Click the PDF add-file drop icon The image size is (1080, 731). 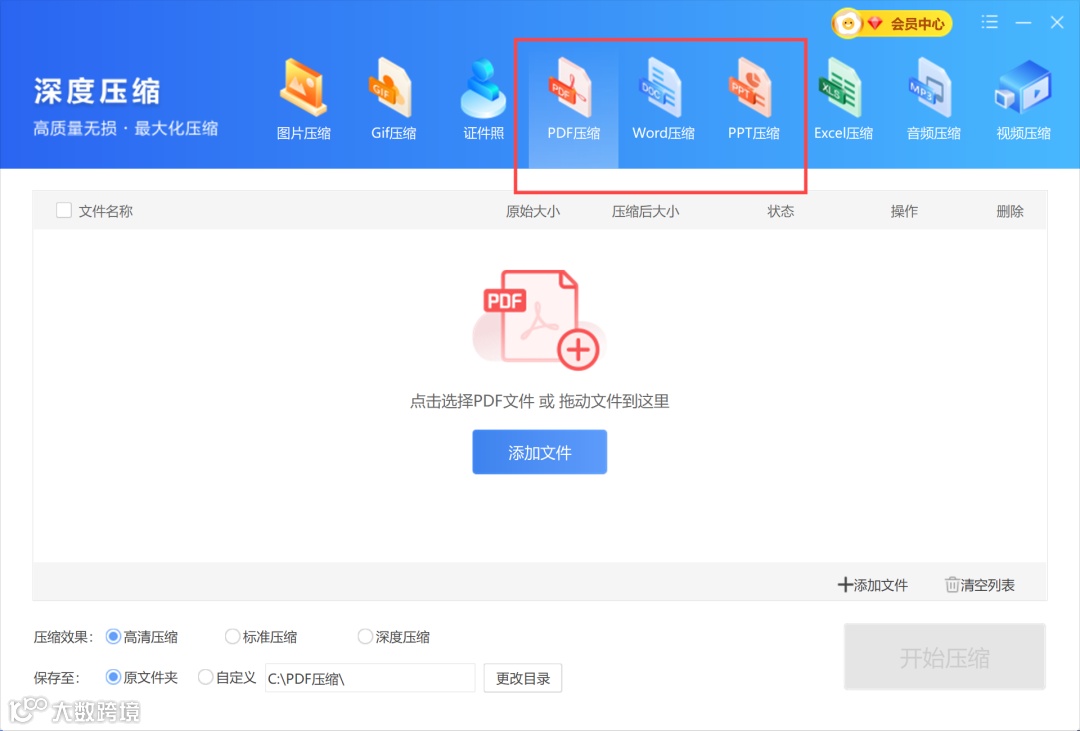click(539, 318)
